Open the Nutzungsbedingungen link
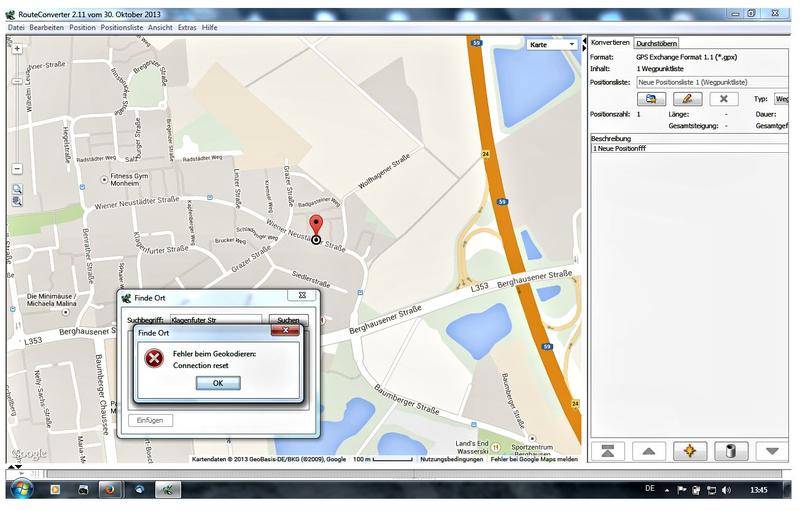 pyautogui.click(x=452, y=459)
